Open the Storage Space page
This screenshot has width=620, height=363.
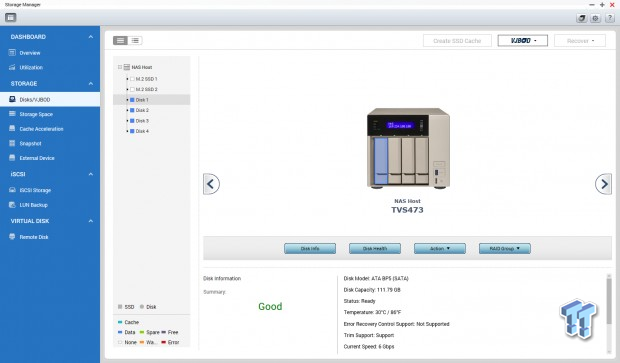tap(36, 114)
